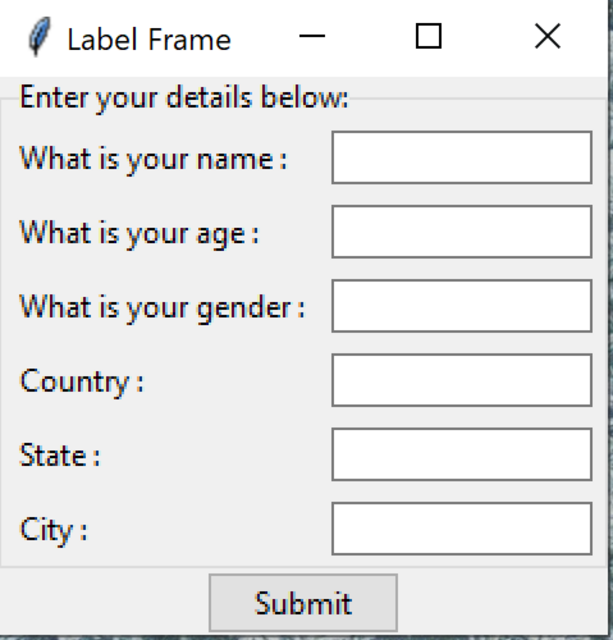
Task: Close the Label Frame window
Action: (x=547, y=37)
